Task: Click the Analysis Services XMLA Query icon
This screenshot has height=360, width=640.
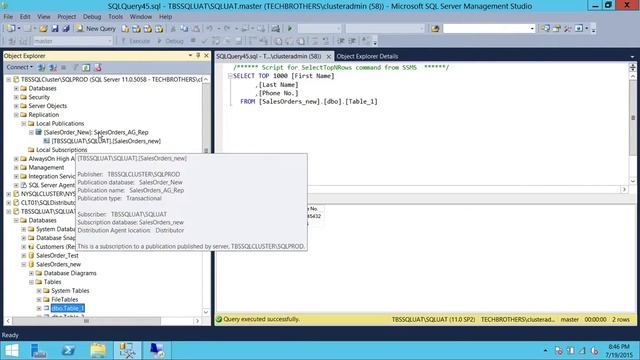Action: click(159, 29)
